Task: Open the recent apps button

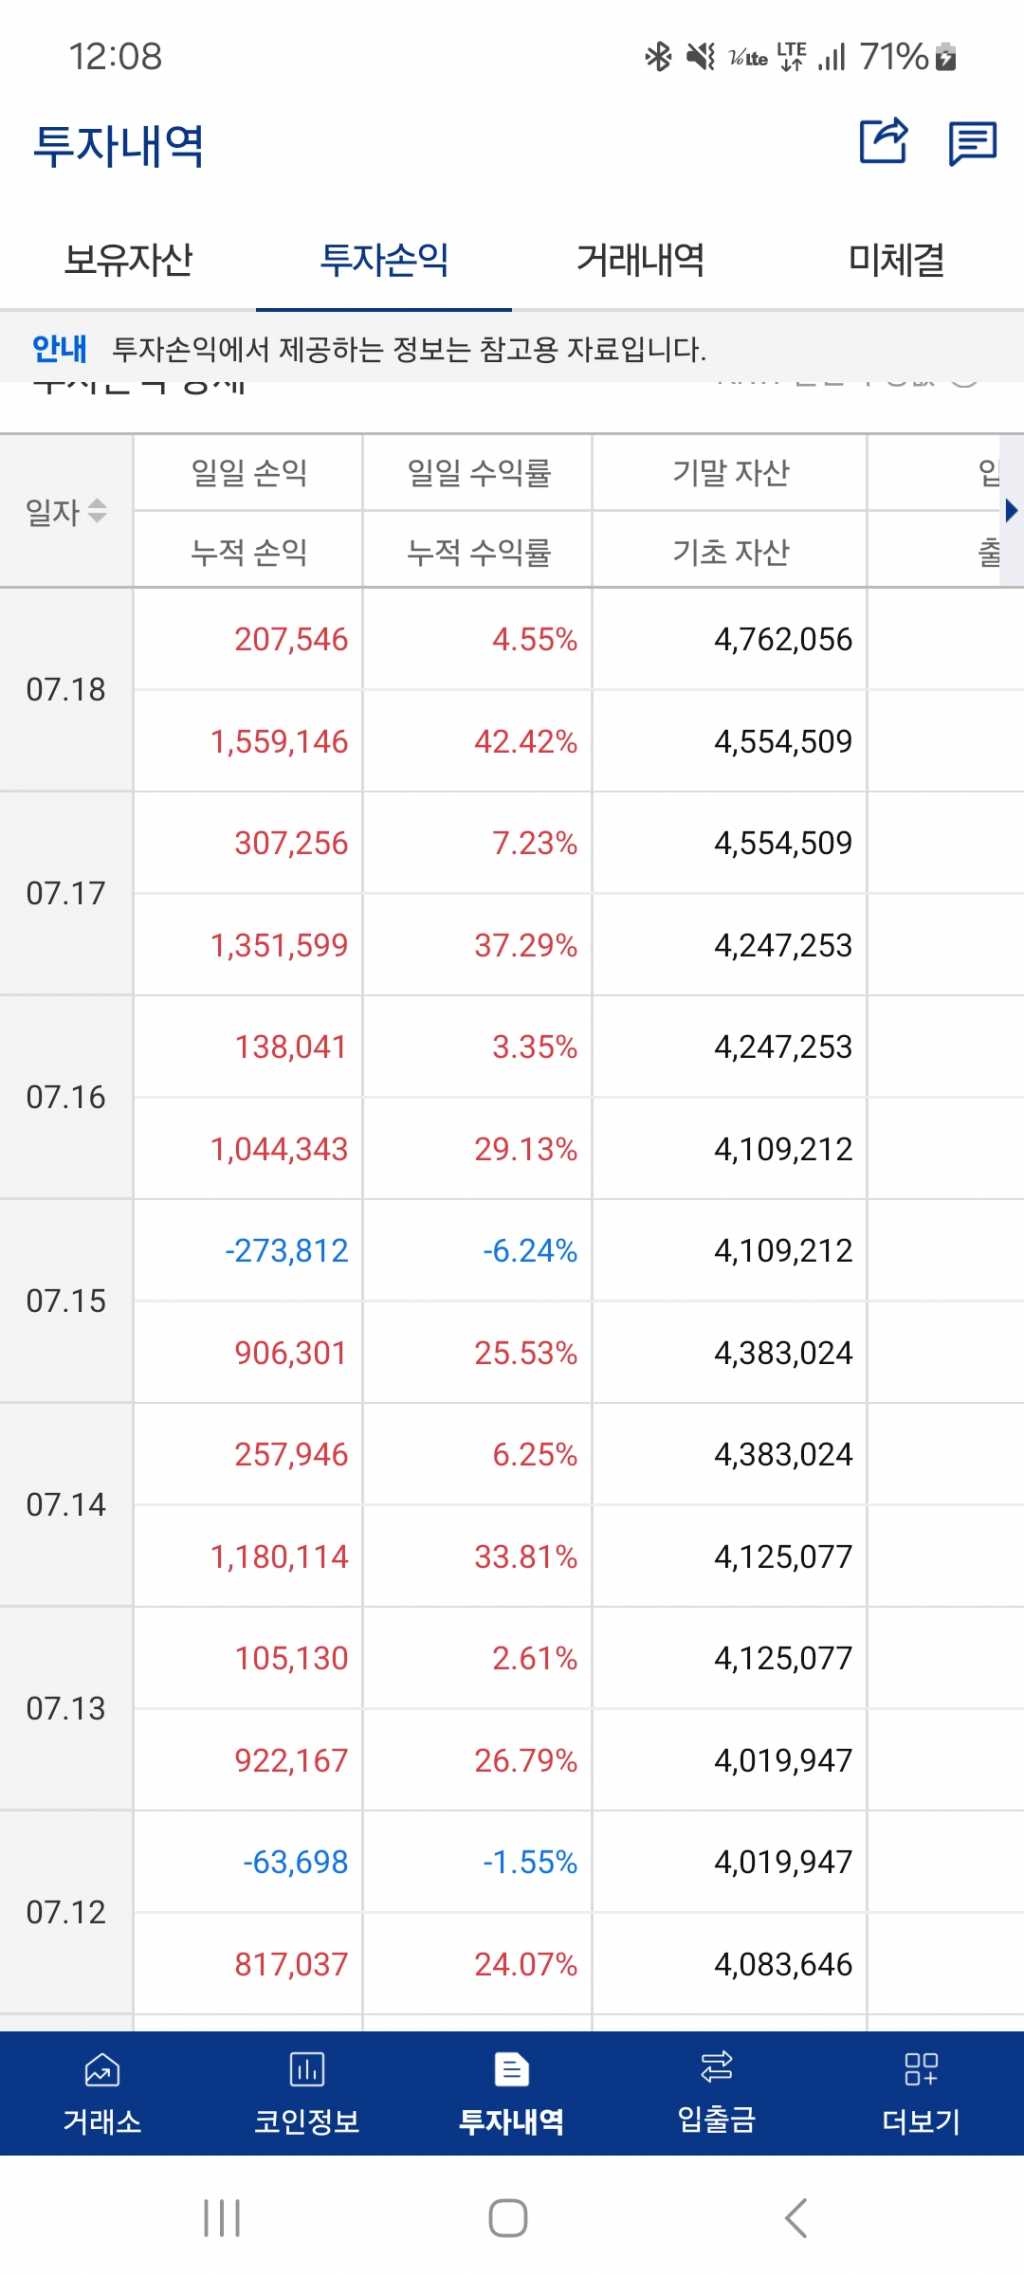Action: (221, 2217)
